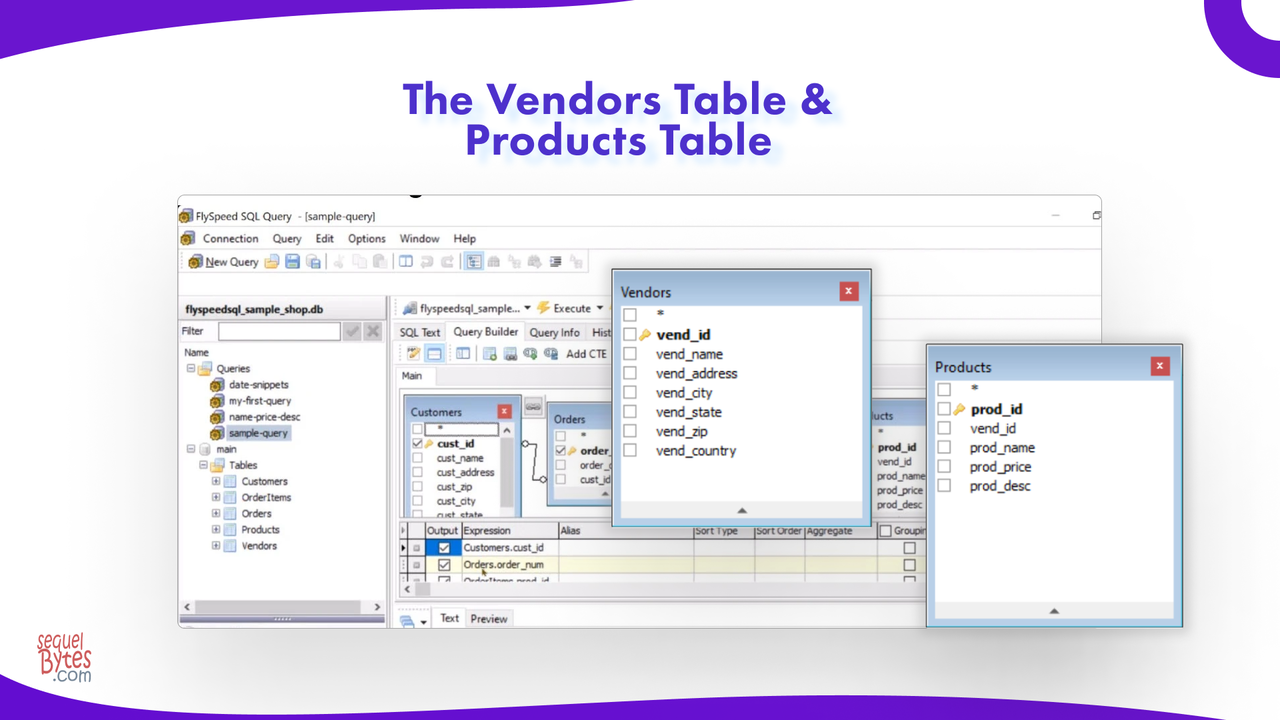Tick the vend_name checkbox

tap(630, 354)
